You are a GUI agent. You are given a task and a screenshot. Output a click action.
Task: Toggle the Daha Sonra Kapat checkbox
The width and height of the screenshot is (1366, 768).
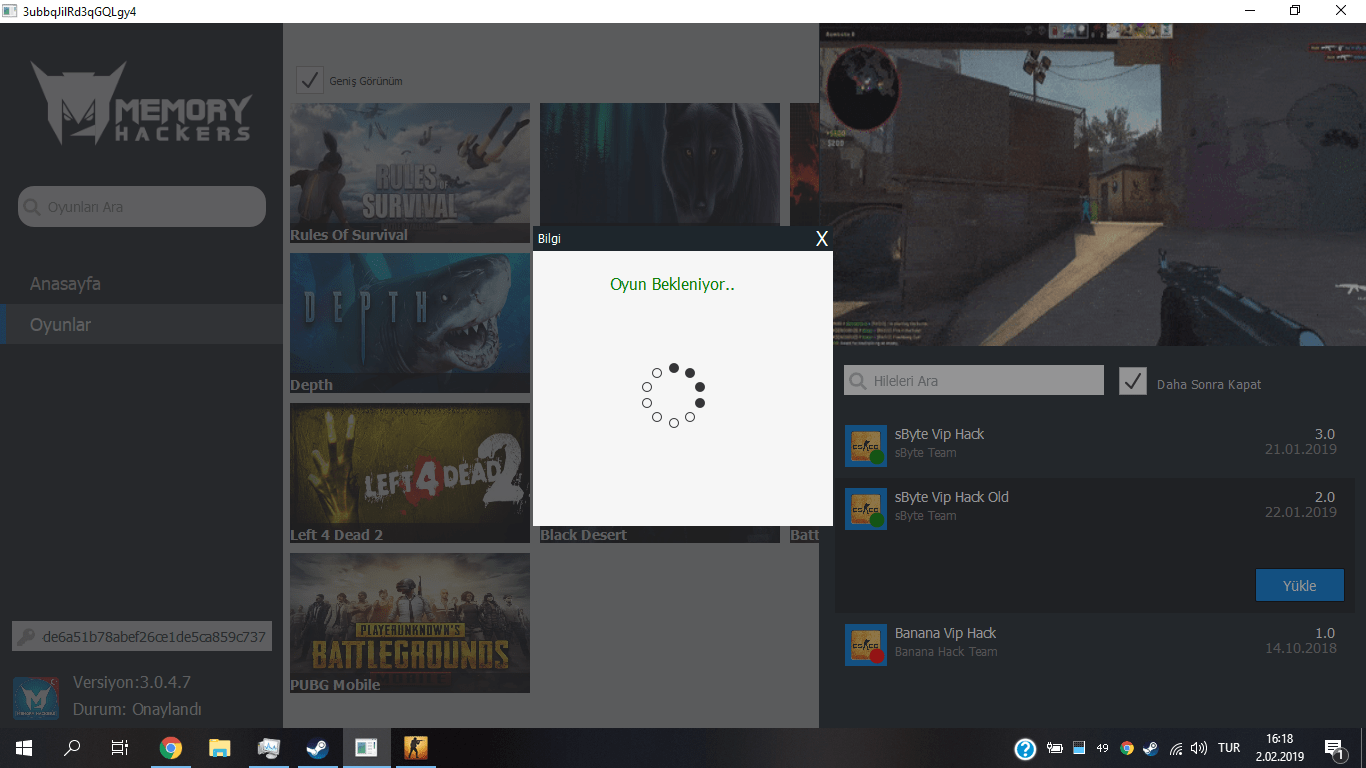[x=1133, y=381]
